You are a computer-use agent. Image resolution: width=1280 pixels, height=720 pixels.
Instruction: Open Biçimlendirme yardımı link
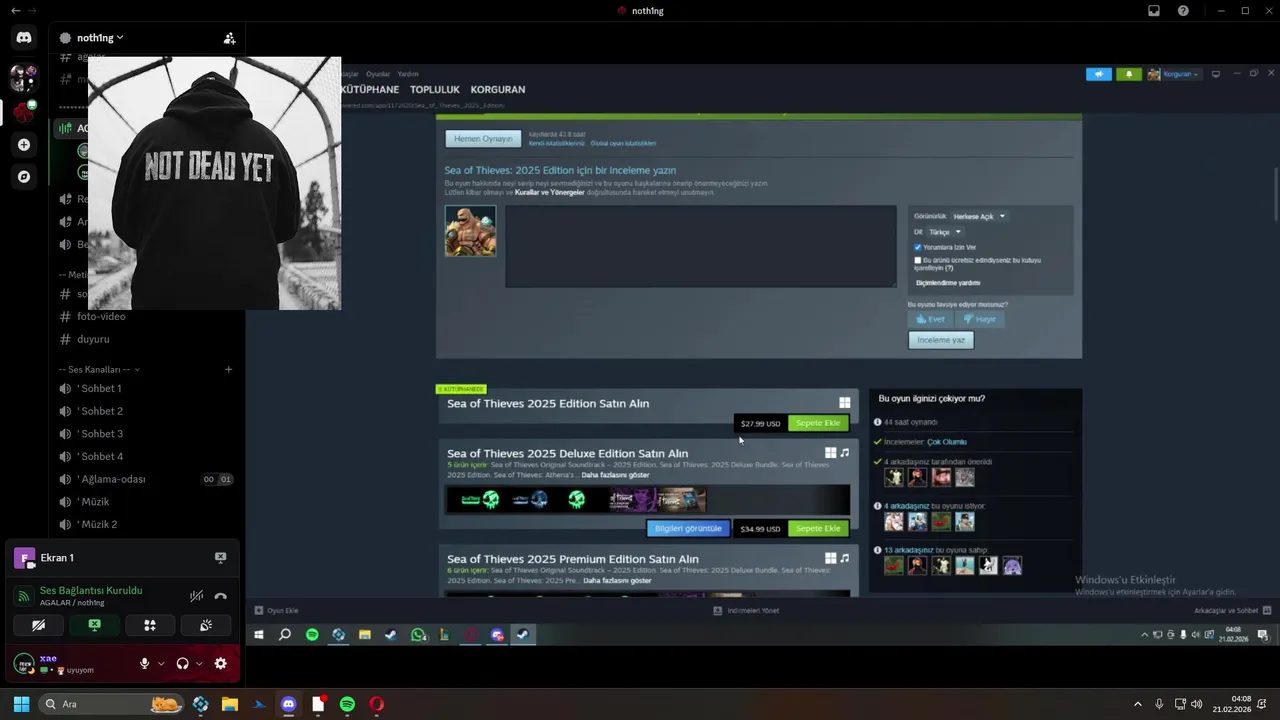pos(948,283)
